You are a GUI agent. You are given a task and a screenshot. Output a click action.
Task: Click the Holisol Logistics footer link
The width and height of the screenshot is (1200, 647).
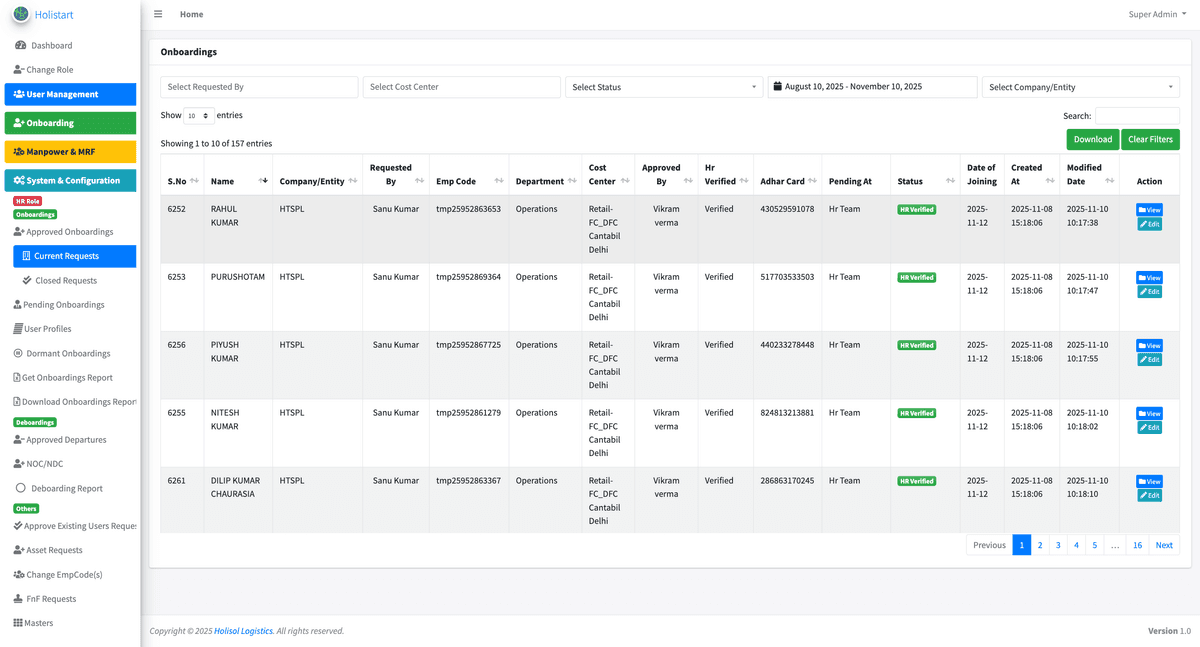coord(243,630)
